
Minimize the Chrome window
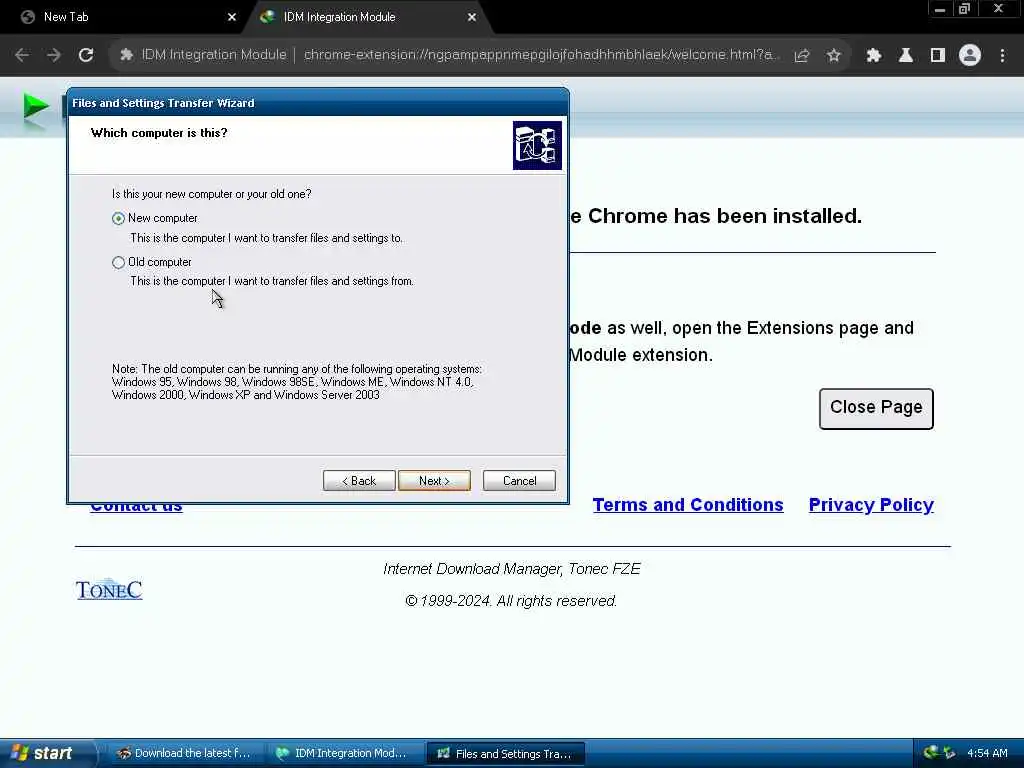940,9
